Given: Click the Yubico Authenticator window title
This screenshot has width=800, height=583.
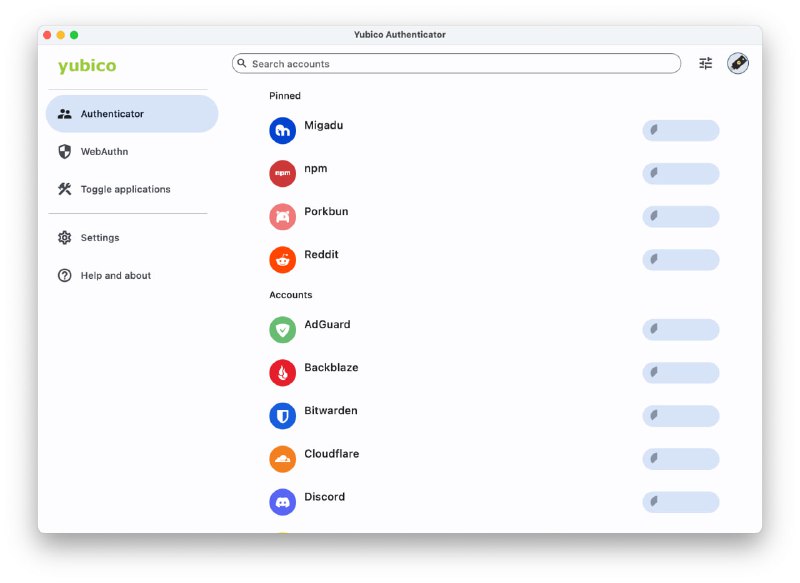Looking at the screenshot, I should 399,35.
